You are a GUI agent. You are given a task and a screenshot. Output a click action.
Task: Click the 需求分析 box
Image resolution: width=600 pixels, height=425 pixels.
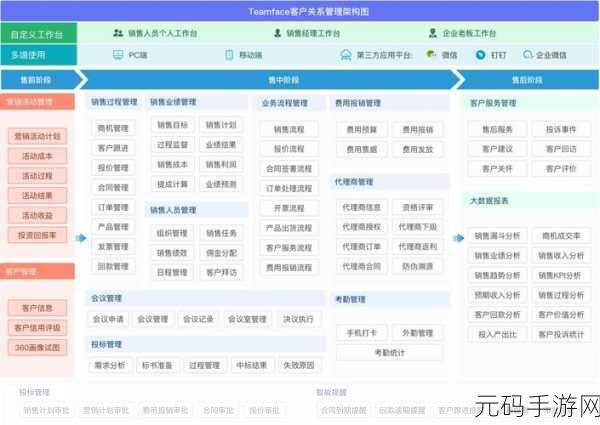pos(110,365)
